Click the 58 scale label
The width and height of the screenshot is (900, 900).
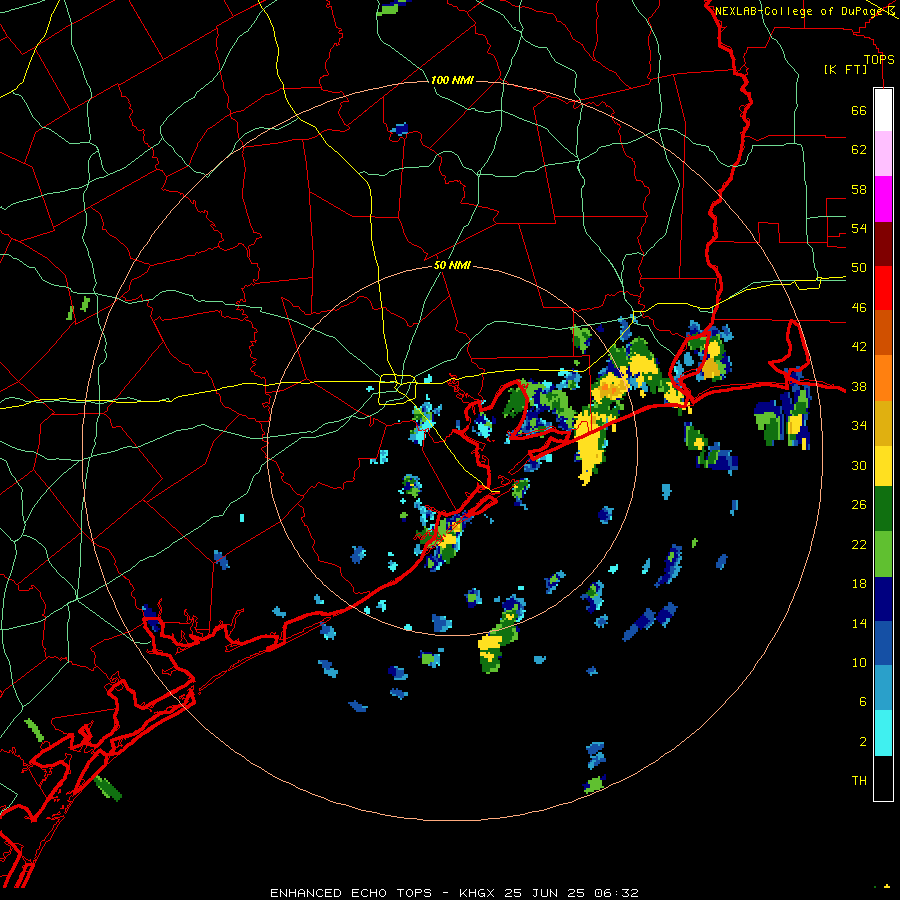tap(859, 189)
